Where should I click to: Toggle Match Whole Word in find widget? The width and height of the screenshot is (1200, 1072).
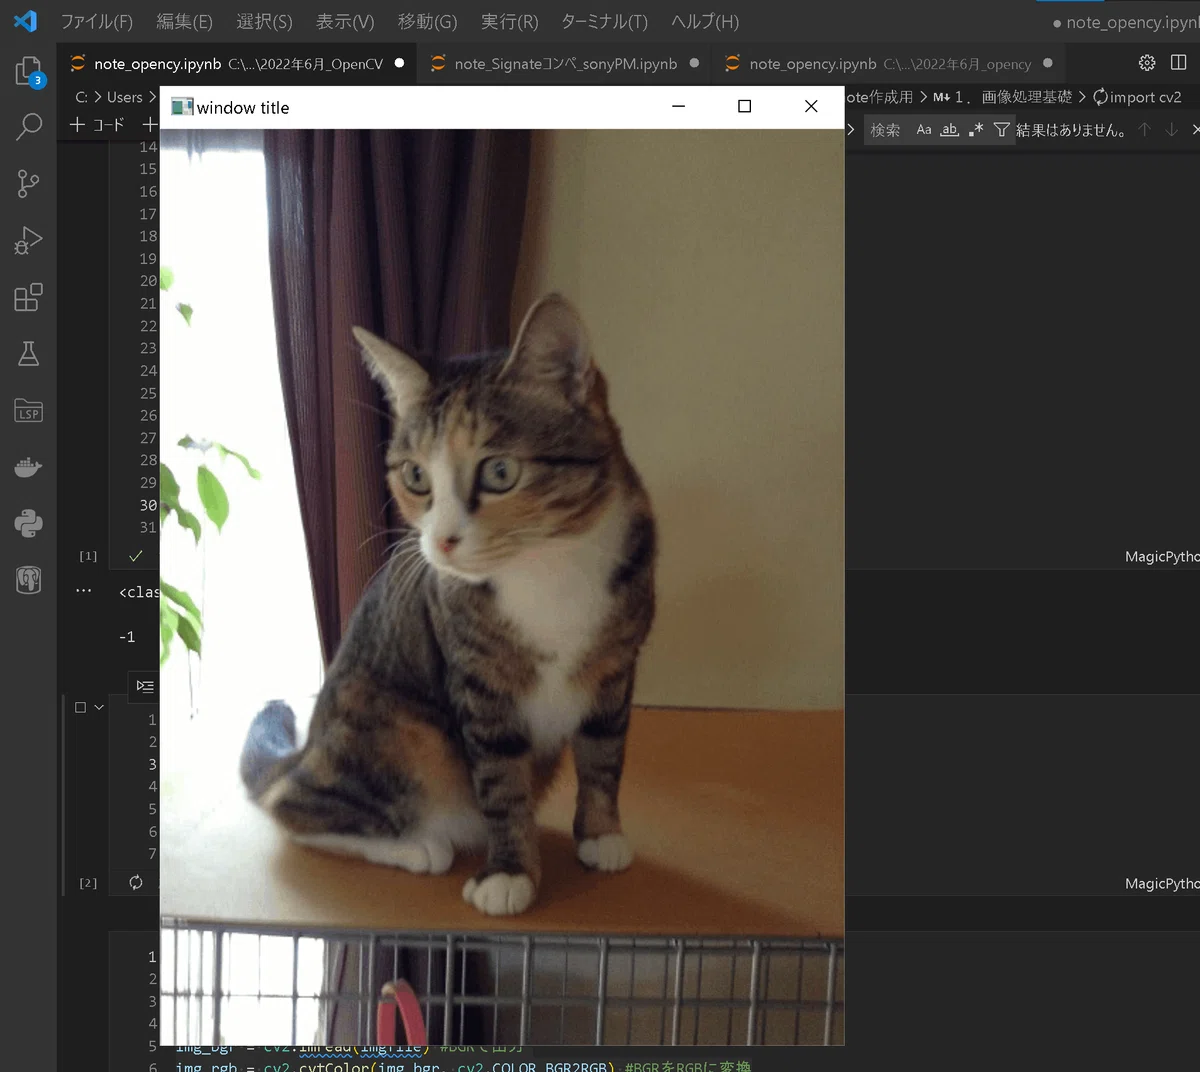950,129
